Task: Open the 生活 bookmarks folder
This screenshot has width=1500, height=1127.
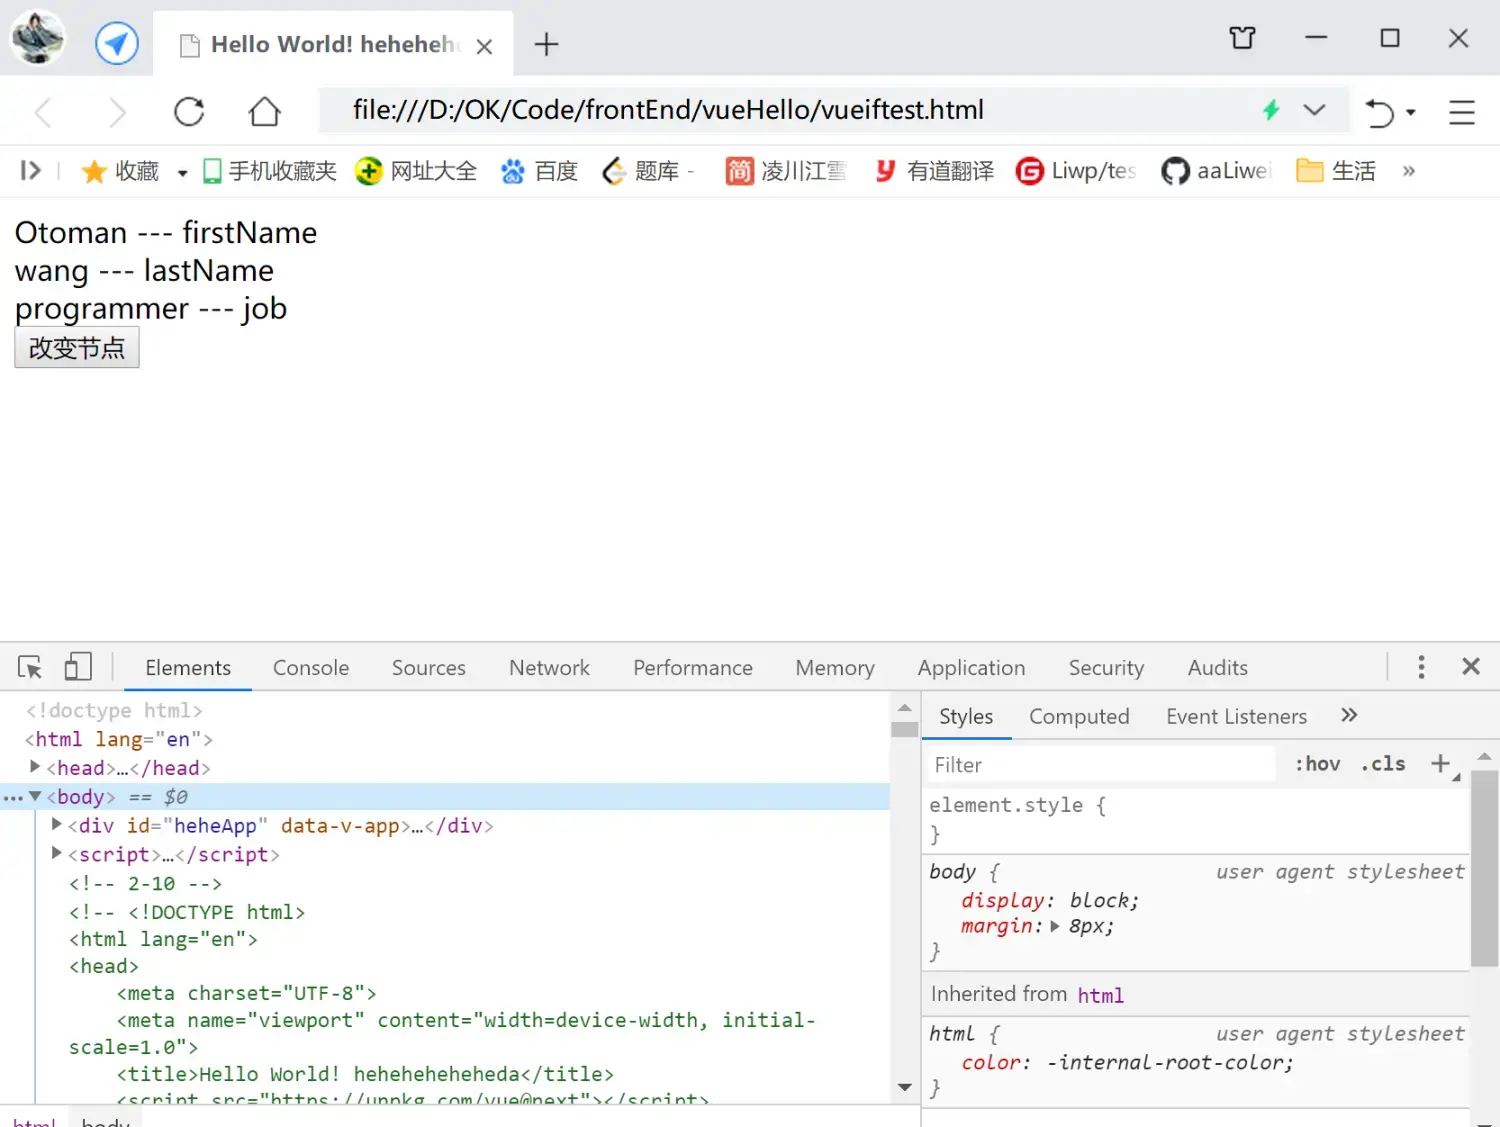Action: pyautogui.click(x=1336, y=171)
